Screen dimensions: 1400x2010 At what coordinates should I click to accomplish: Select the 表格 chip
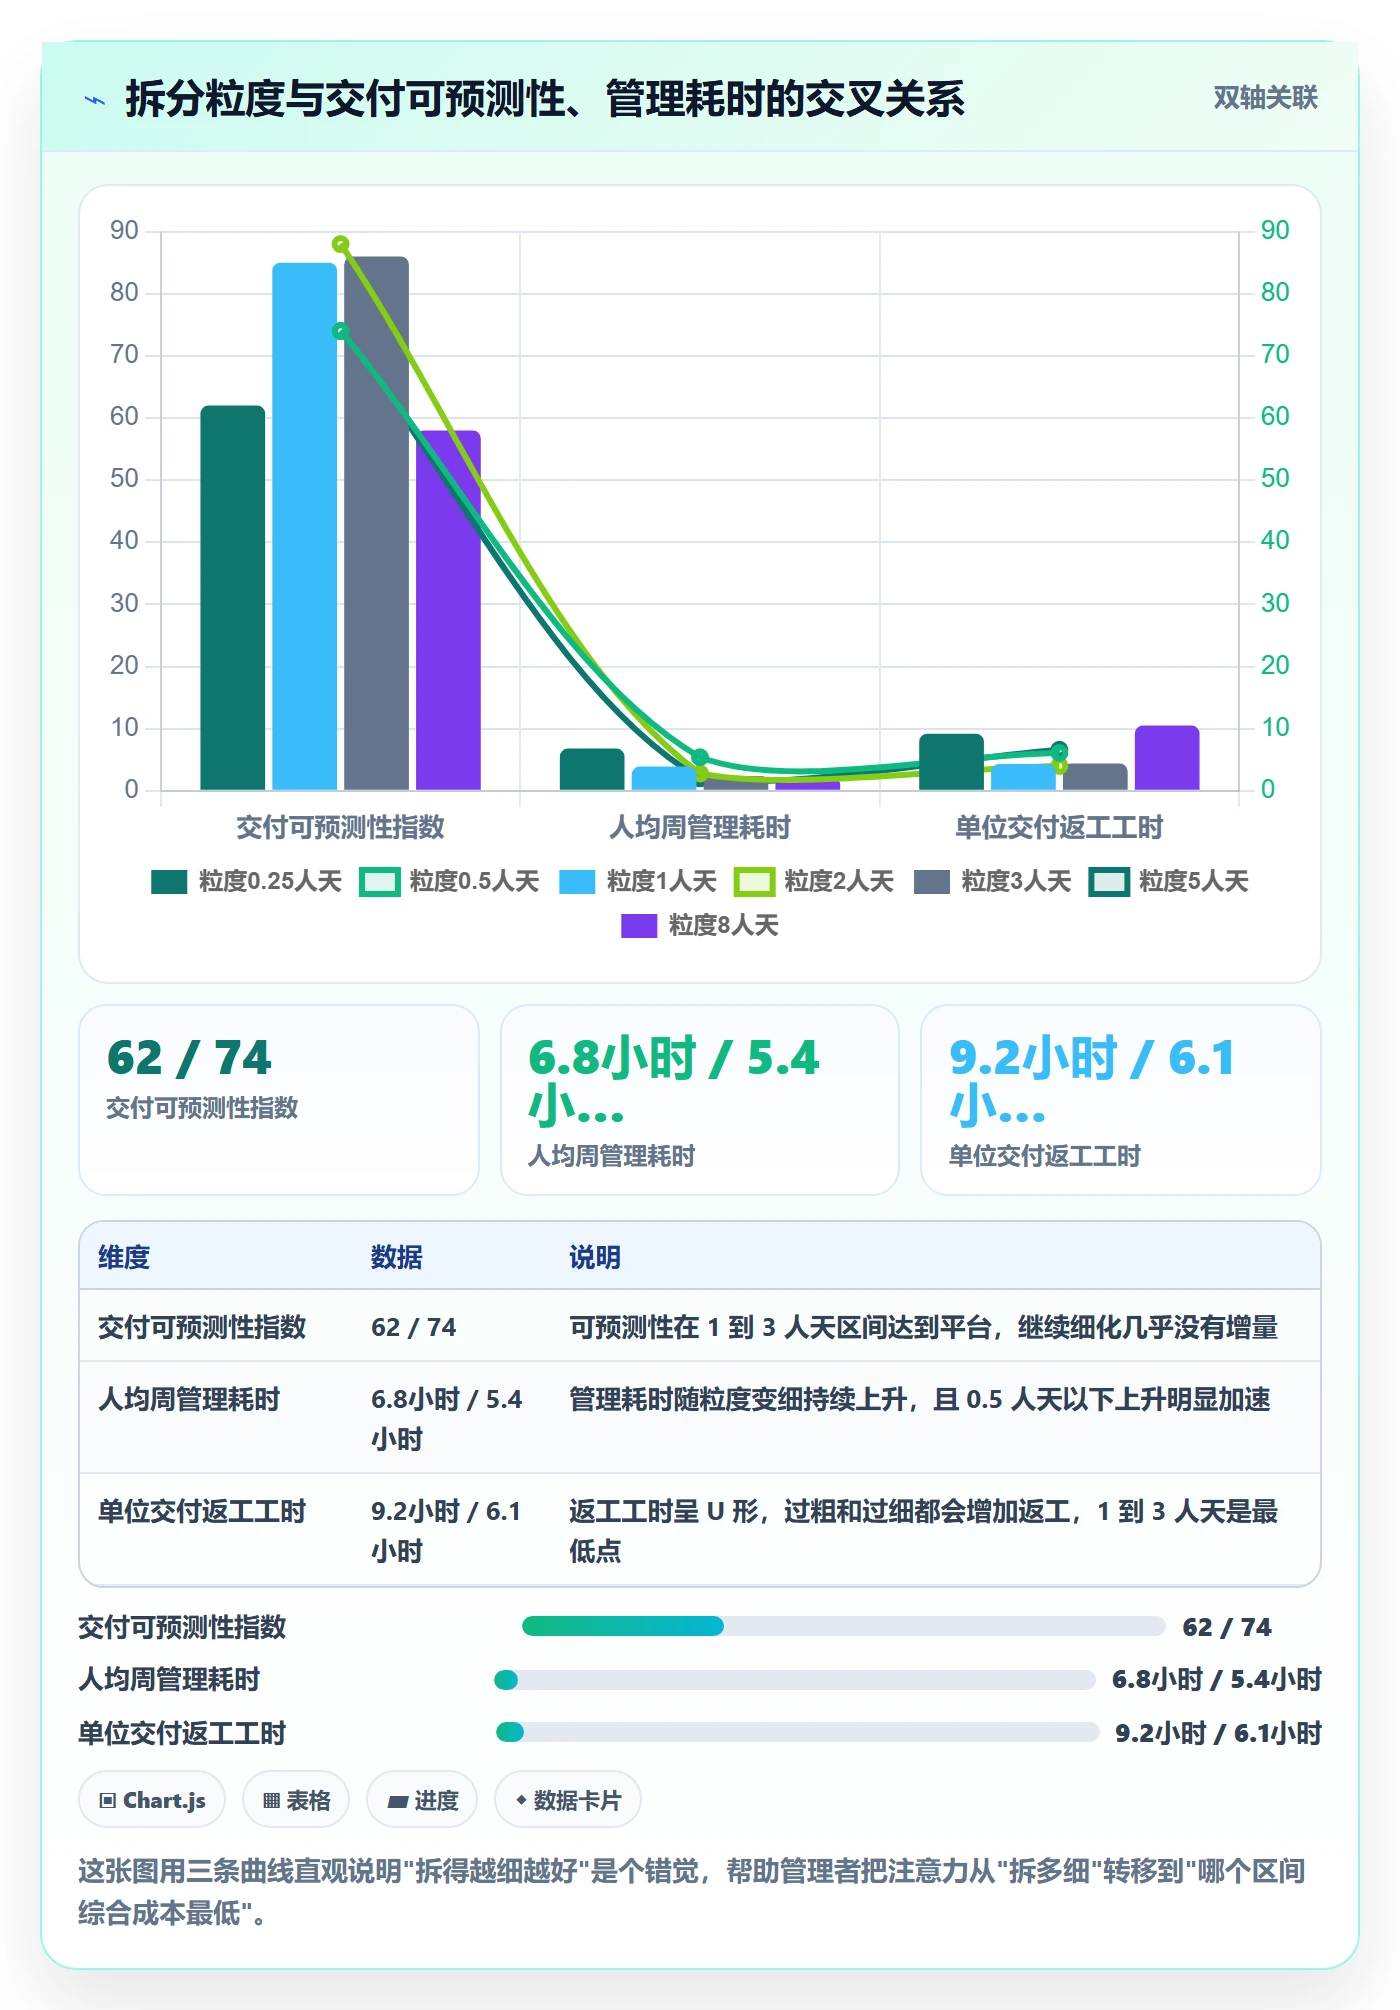[296, 1800]
